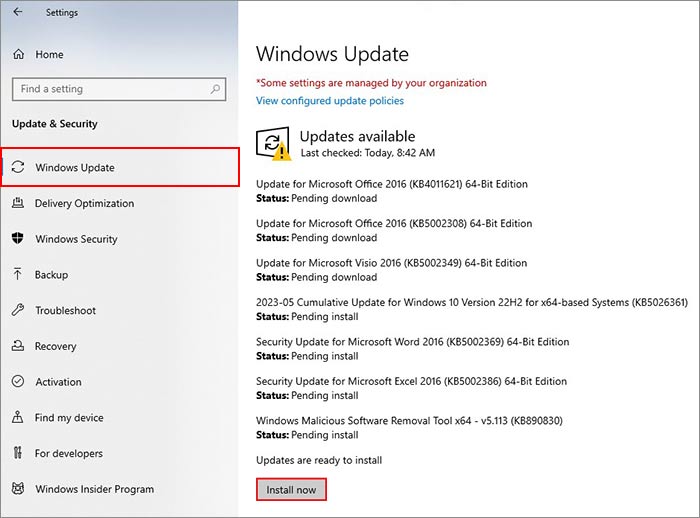The image size is (700, 518).
Task: Click the Delivery Optimization icon
Action: click(18, 203)
